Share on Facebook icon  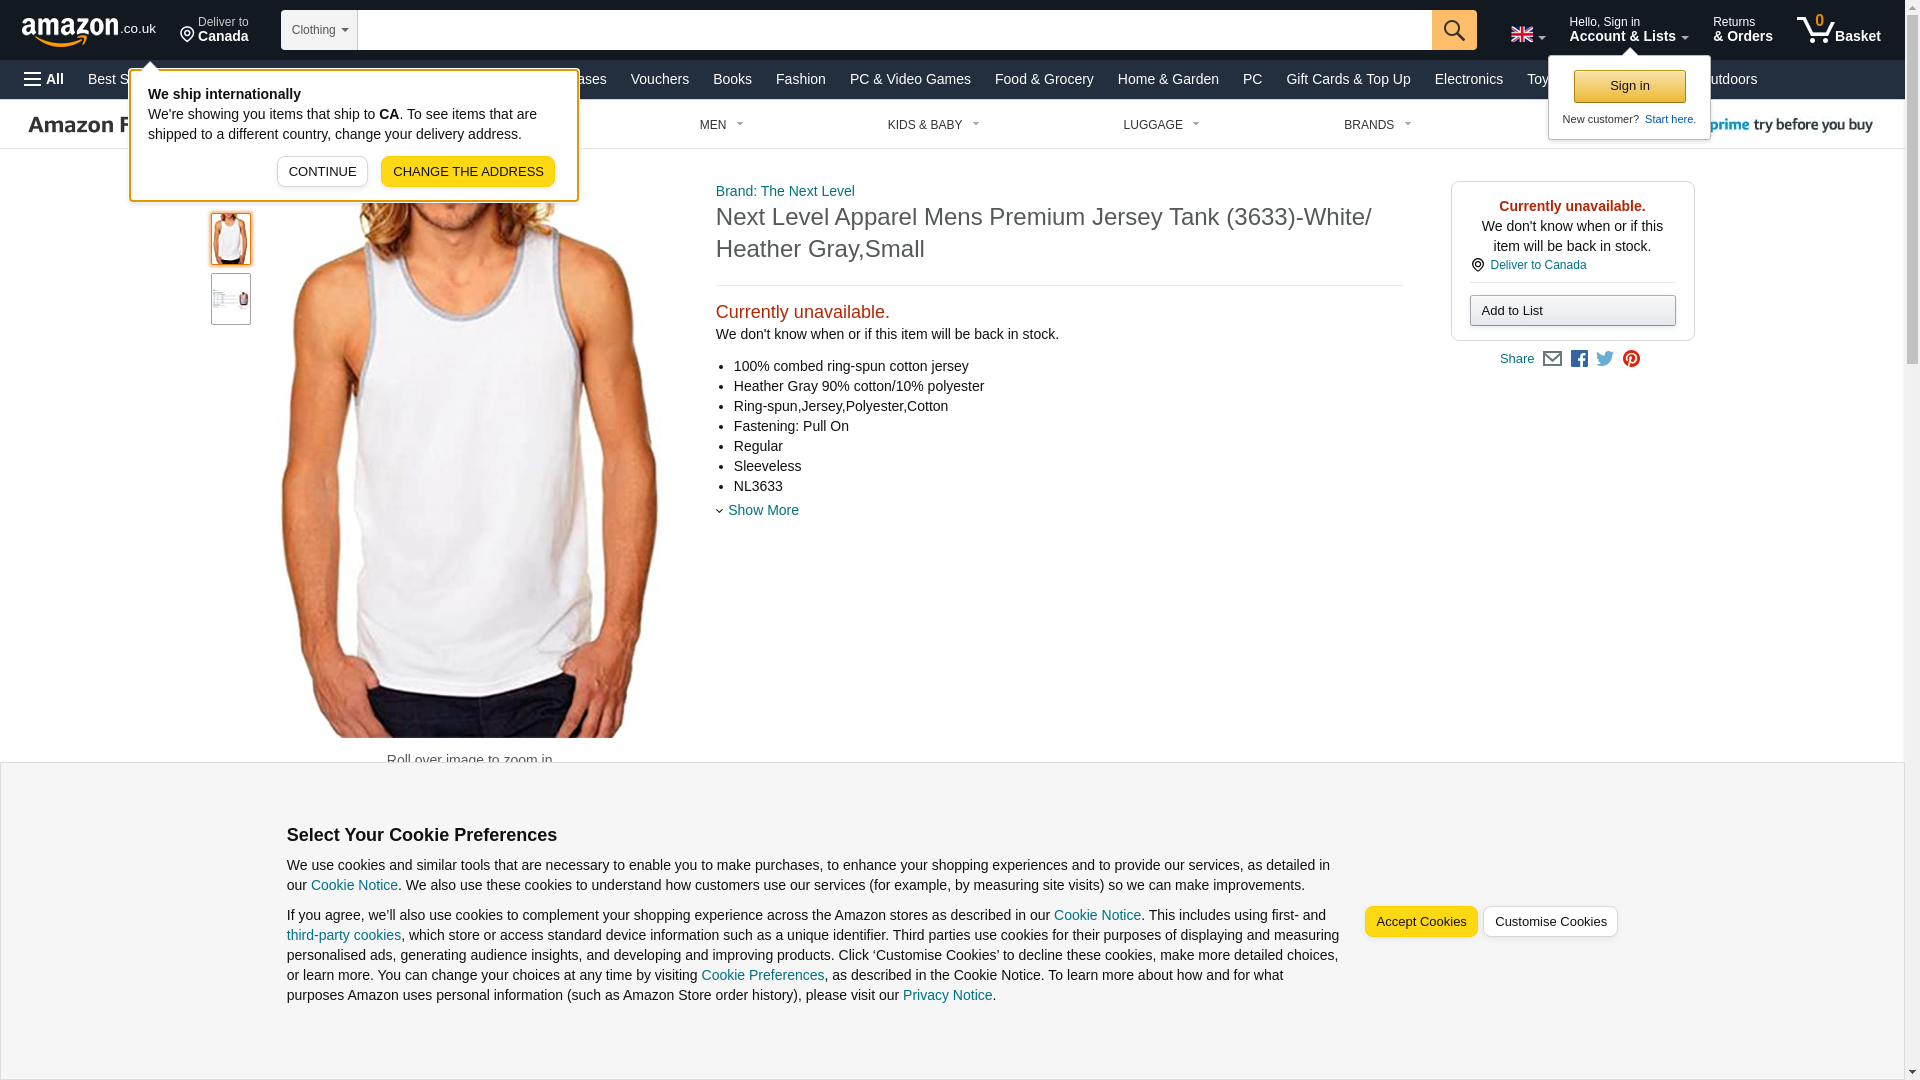pyautogui.click(x=1579, y=359)
